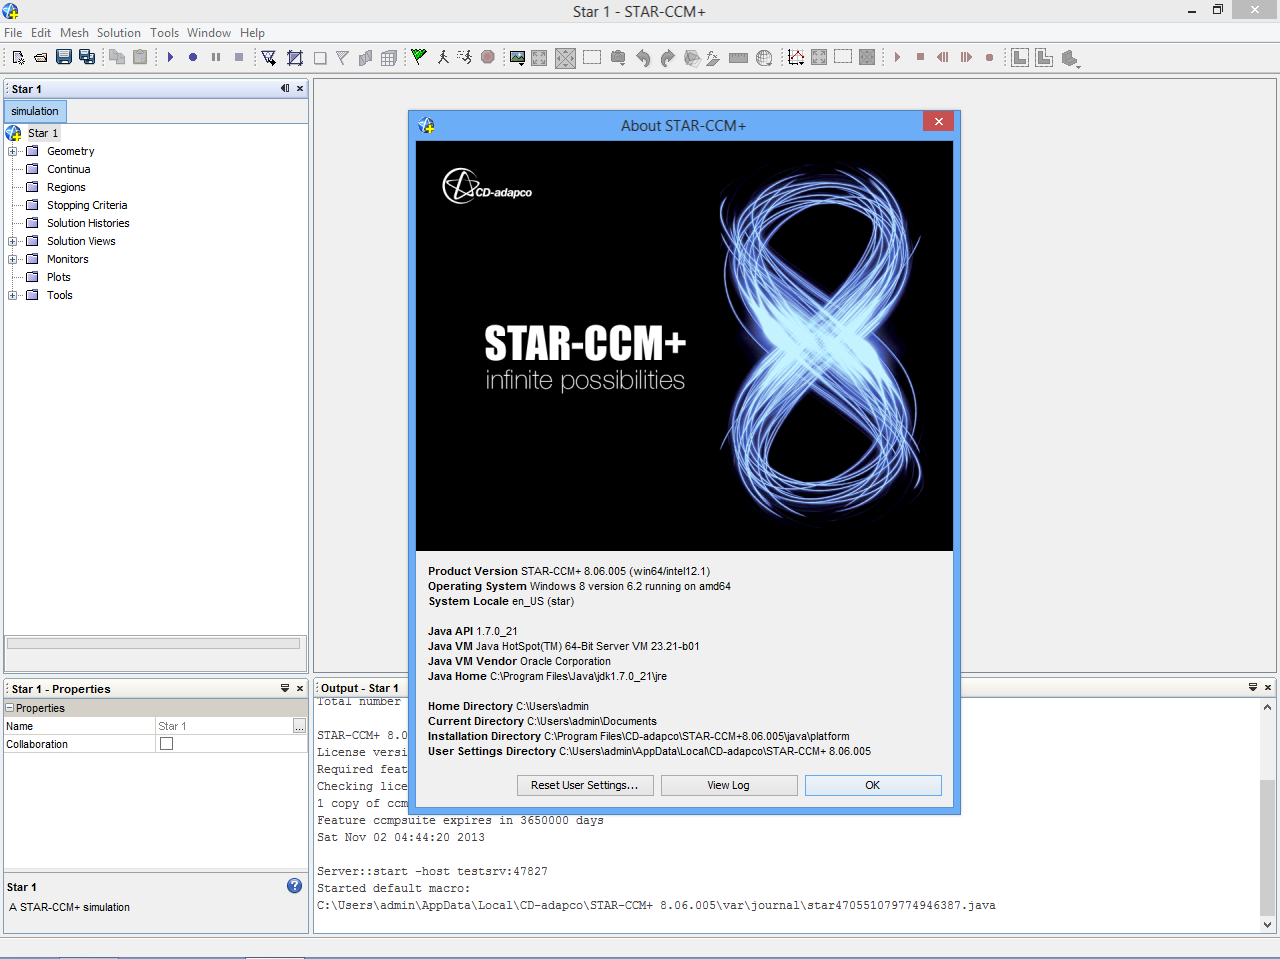
Task: Open the Star 1 Properties panel dropdown arrow
Action: click(x=285, y=688)
